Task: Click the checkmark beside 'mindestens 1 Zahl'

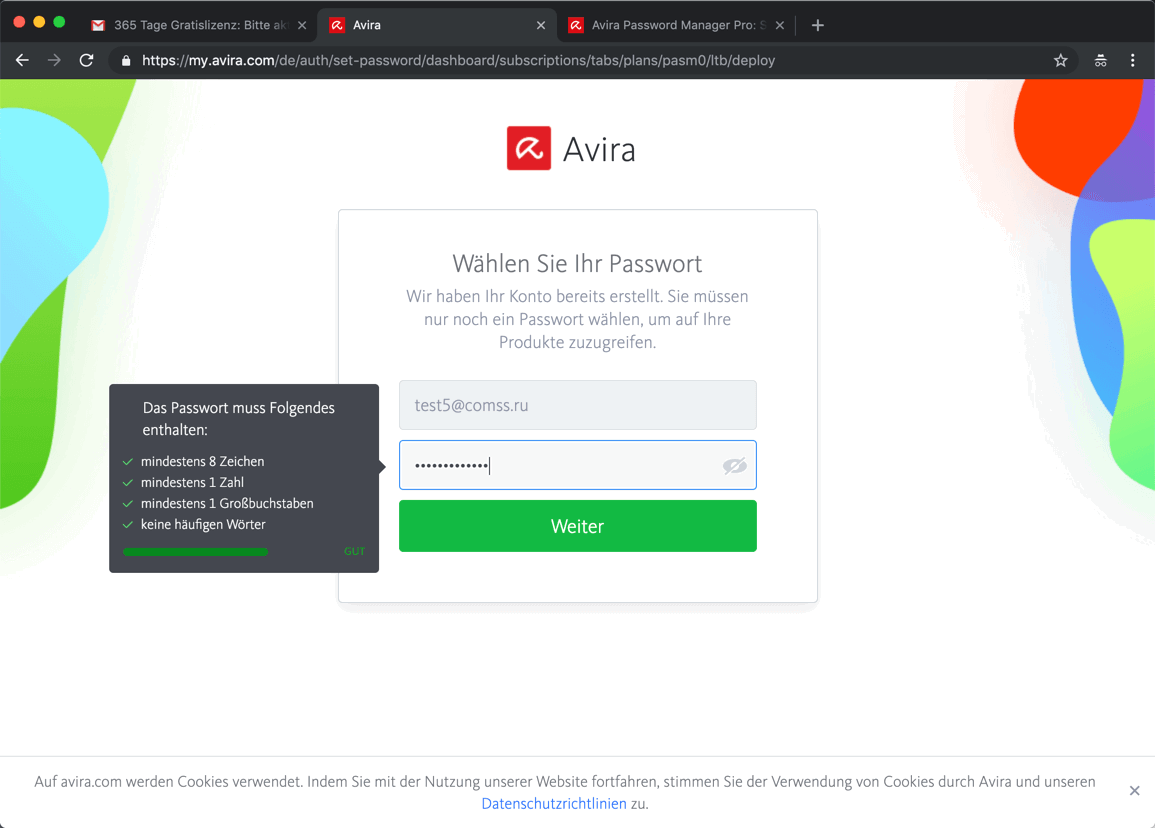Action: pos(127,483)
